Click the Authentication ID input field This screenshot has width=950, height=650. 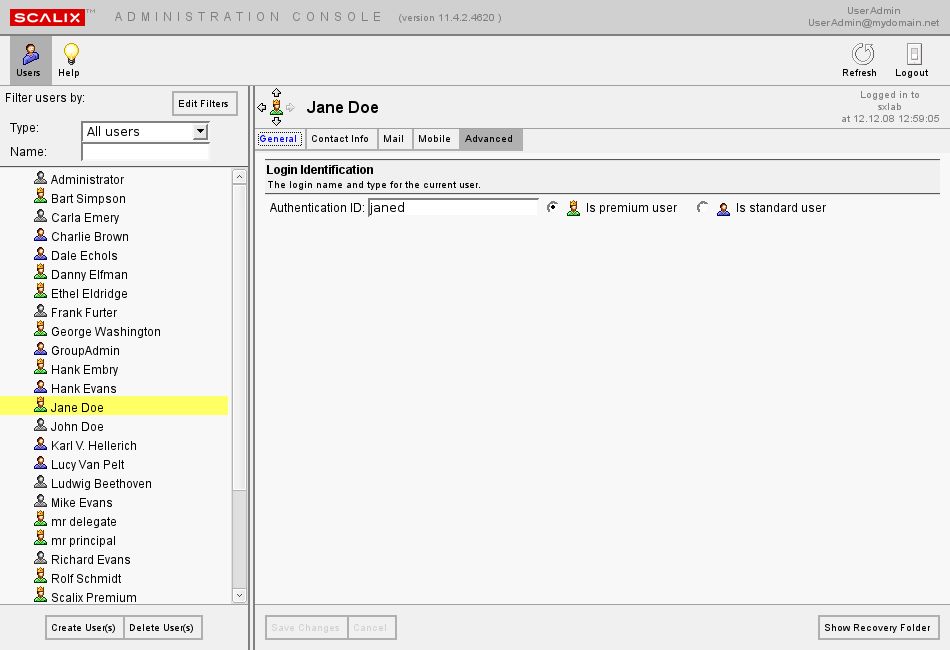click(x=453, y=207)
